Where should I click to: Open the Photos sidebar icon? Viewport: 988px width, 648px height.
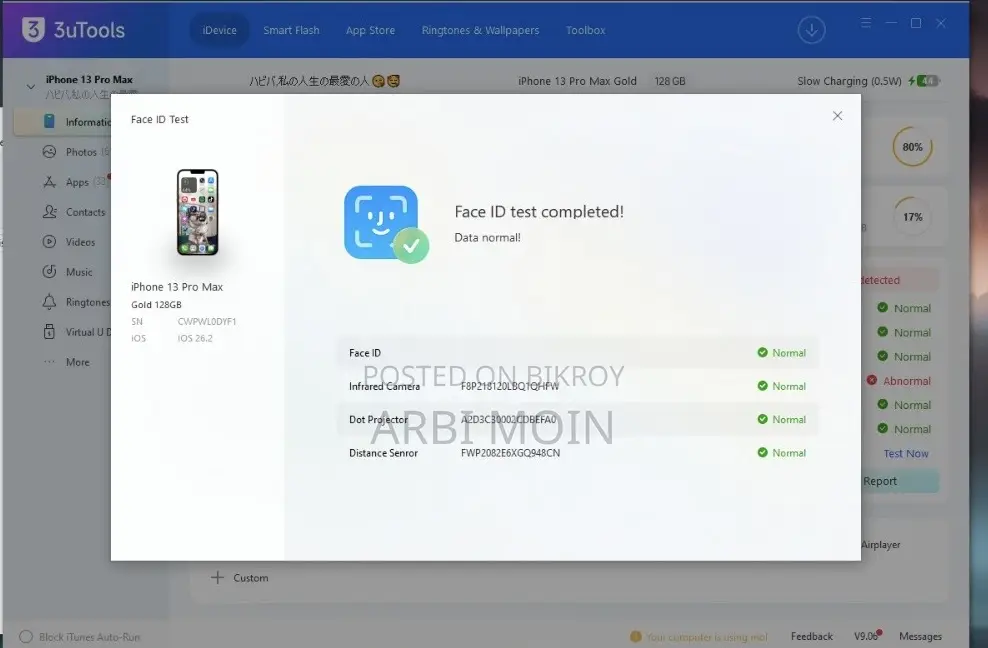coord(49,152)
